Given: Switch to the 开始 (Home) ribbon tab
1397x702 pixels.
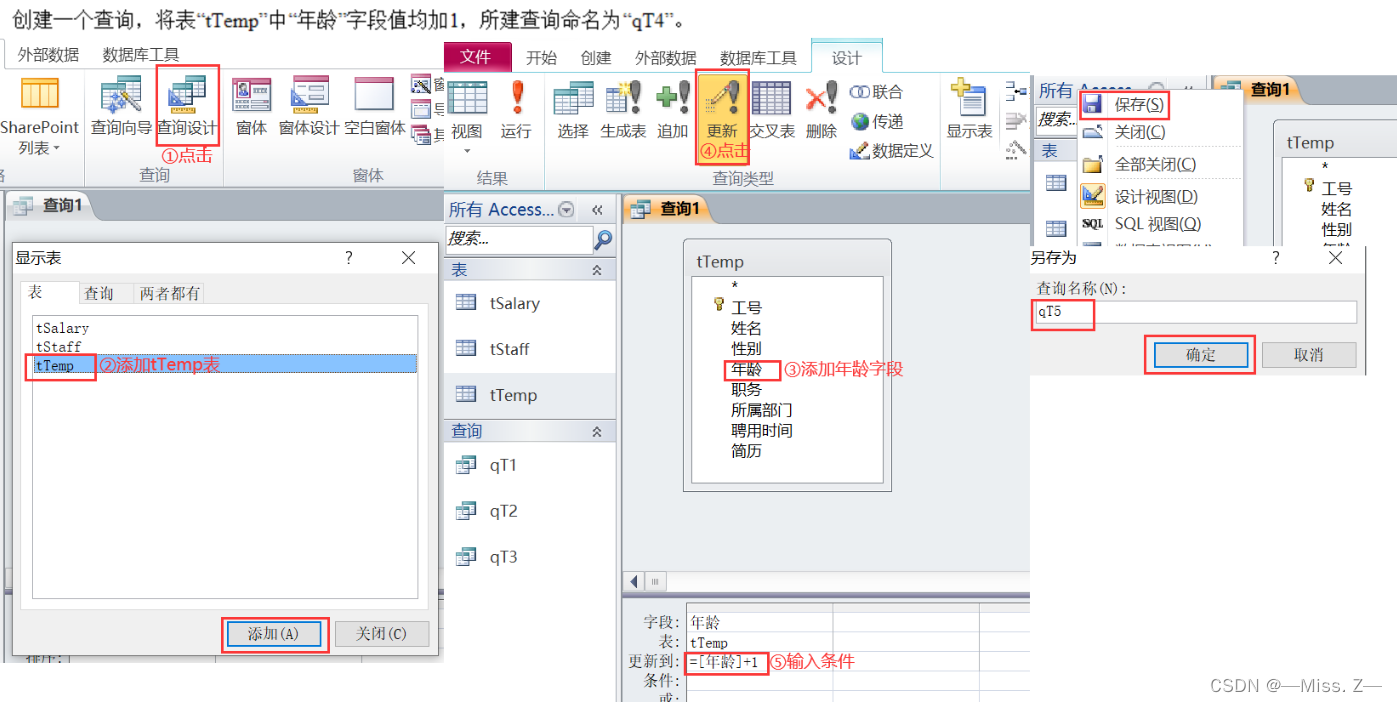Looking at the screenshot, I should [541, 58].
